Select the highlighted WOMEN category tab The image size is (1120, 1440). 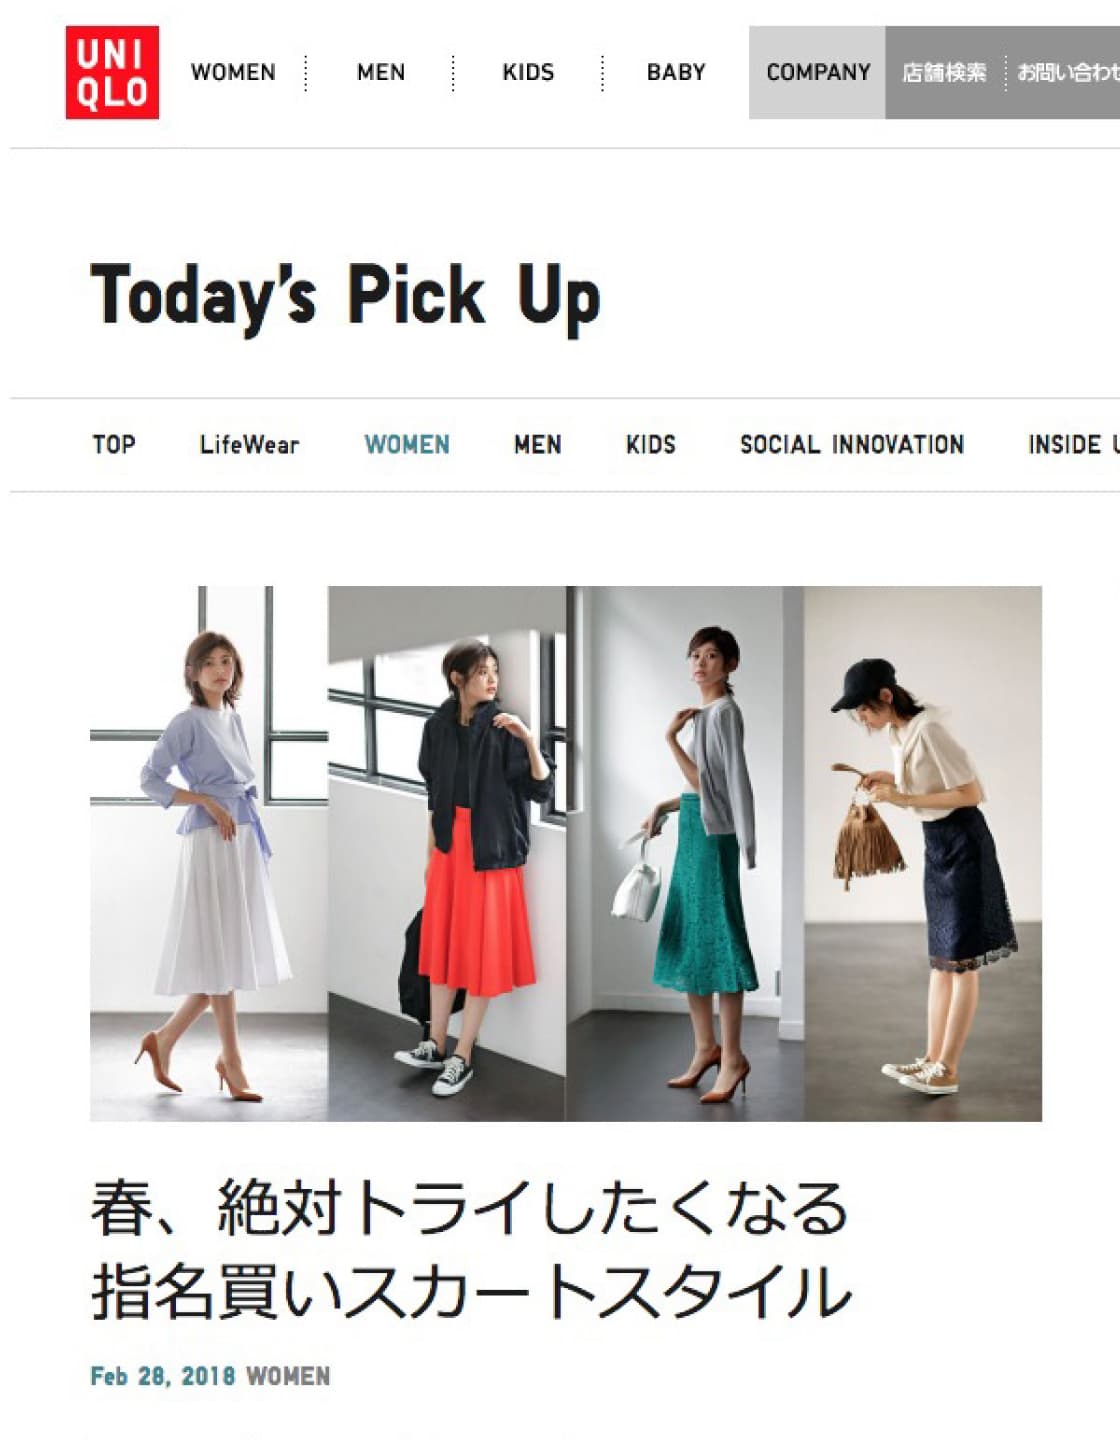point(407,445)
